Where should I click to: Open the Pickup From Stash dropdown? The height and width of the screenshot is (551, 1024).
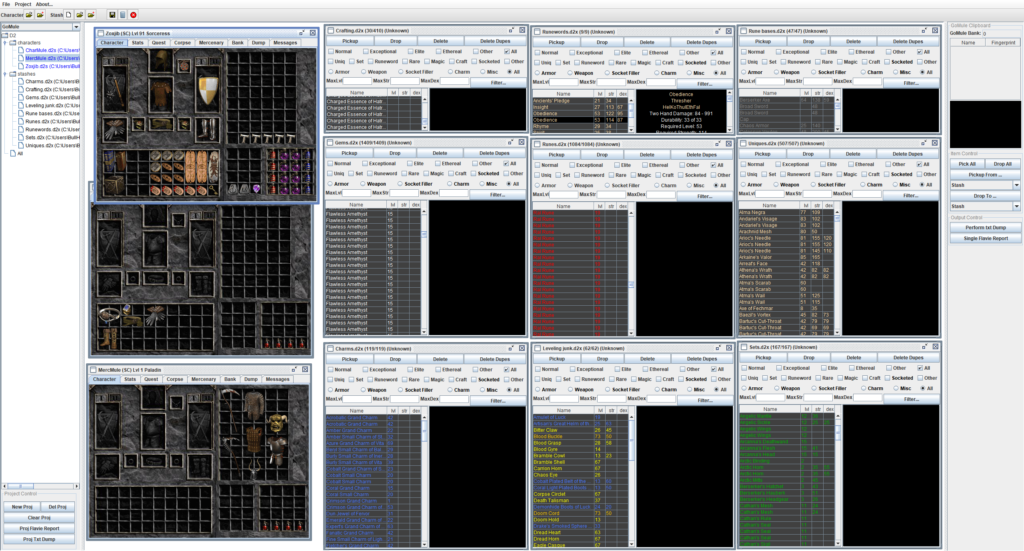[x=1017, y=185]
